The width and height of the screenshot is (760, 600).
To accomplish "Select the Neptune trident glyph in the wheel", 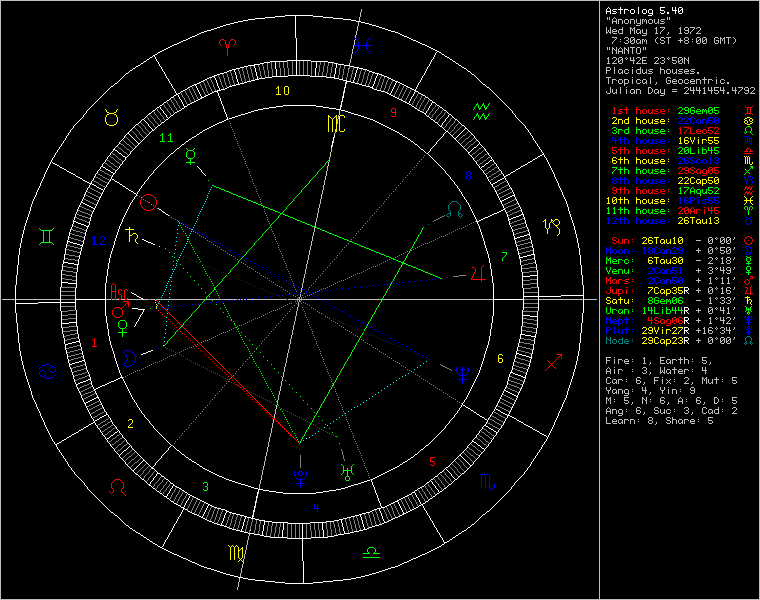I will pos(463,375).
